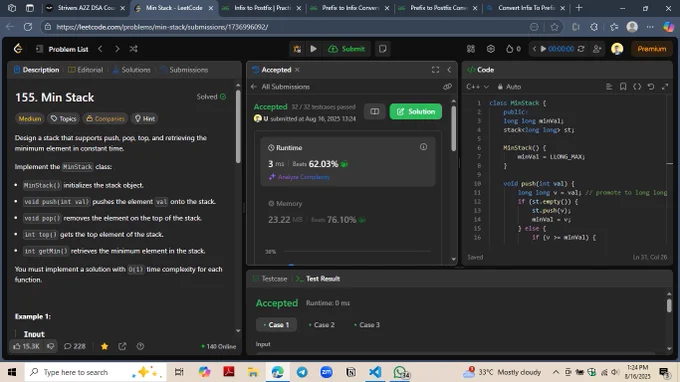This screenshot has width=680, height=382.
Task: Open feedback question mark icon
Action: tap(140, 346)
